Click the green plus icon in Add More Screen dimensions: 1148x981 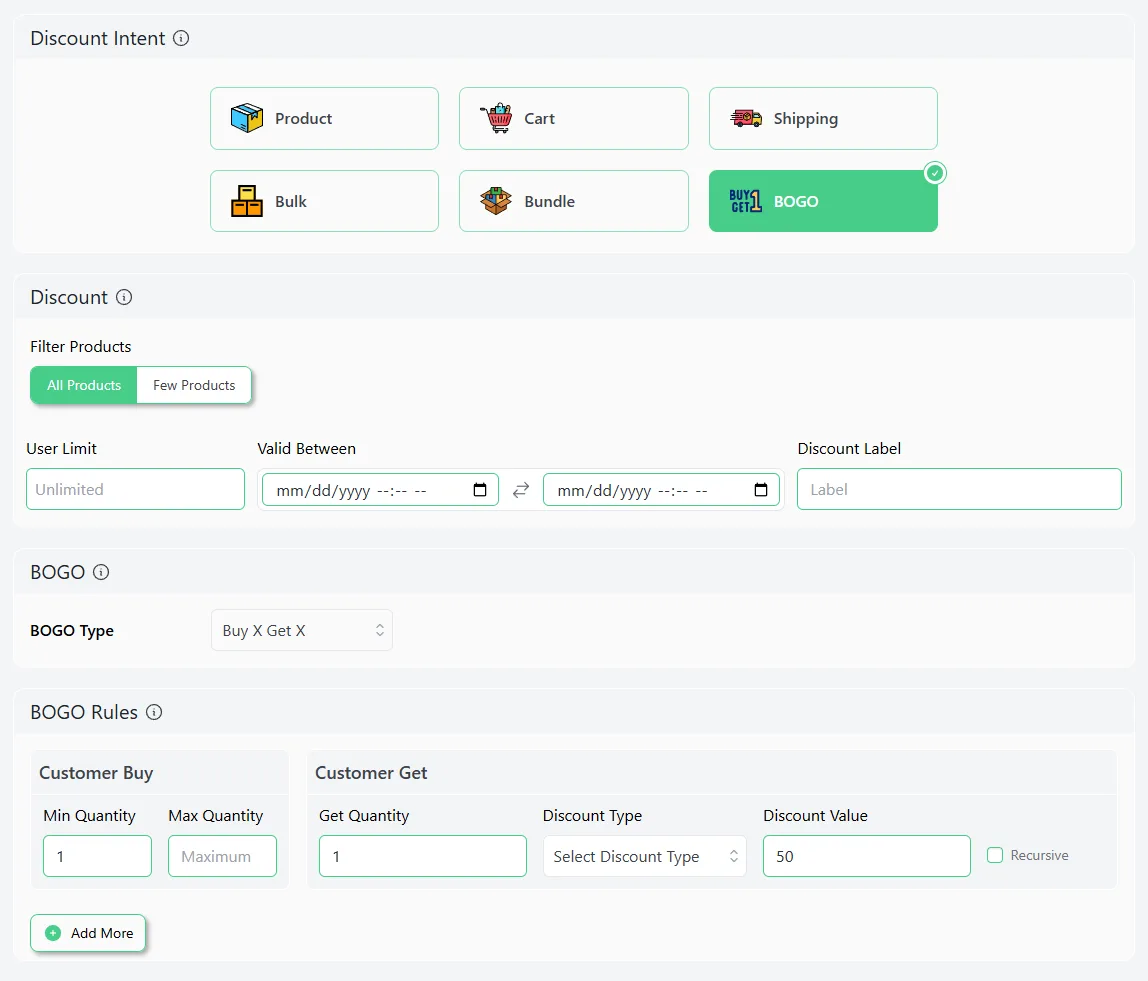coord(53,933)
